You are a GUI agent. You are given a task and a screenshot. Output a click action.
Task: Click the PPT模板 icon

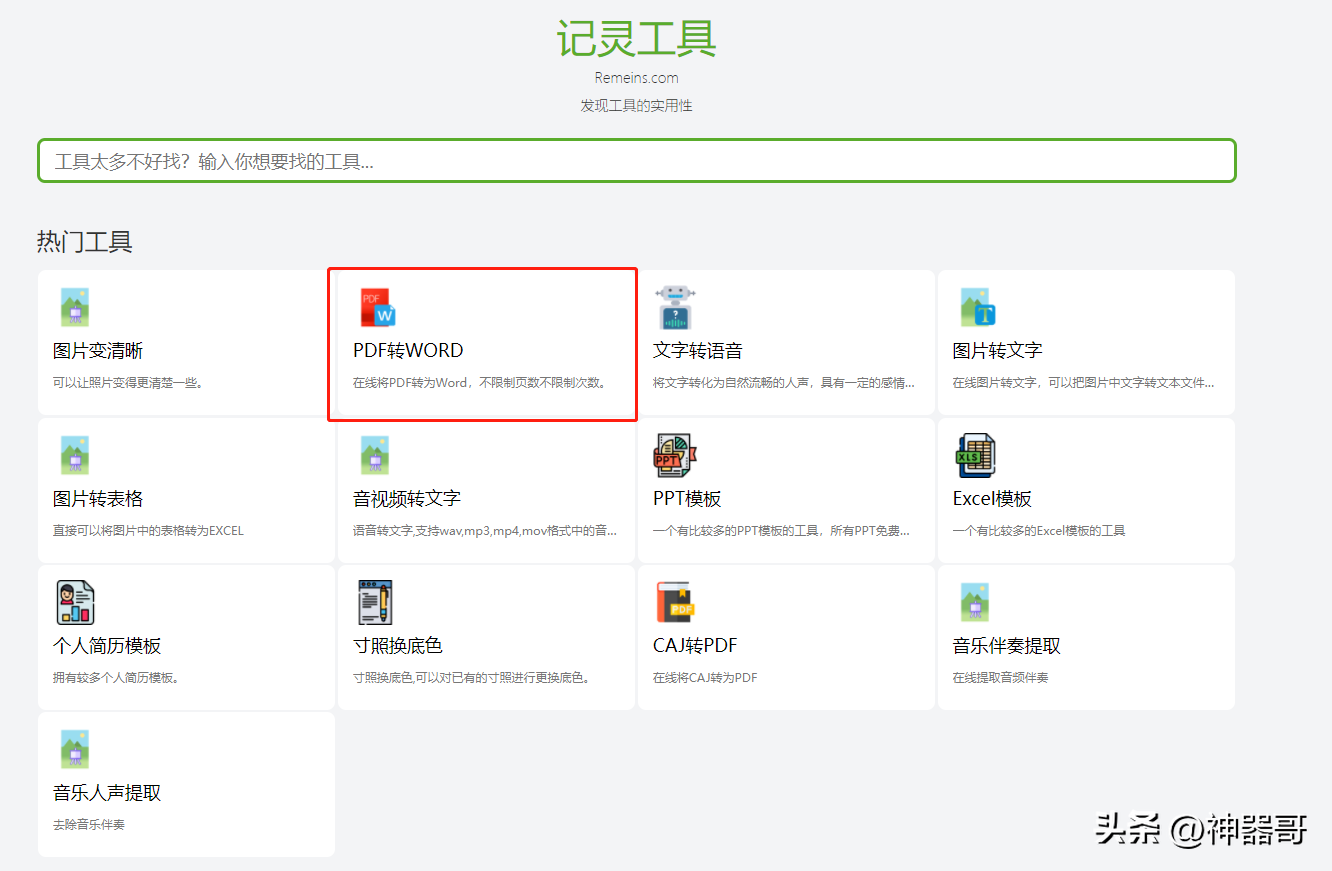coord(673,454)
